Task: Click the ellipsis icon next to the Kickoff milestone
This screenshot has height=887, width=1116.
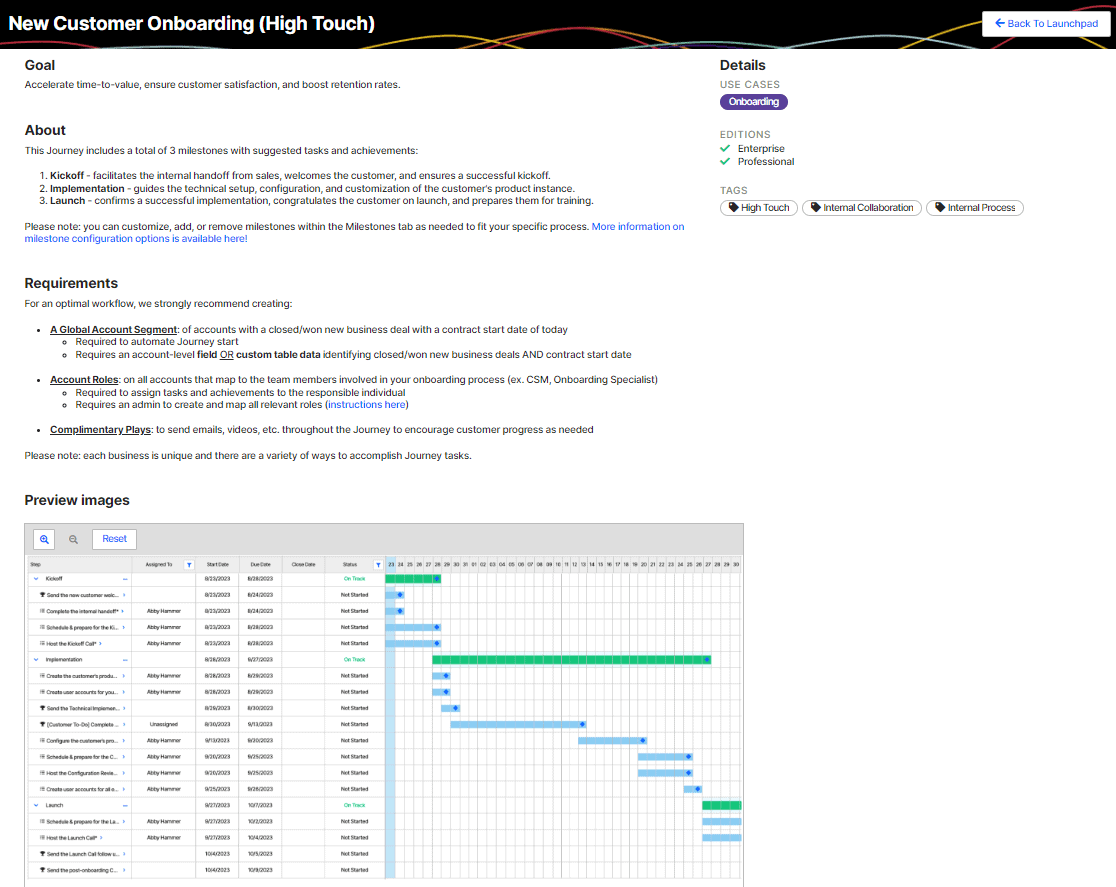Action: 124,578
